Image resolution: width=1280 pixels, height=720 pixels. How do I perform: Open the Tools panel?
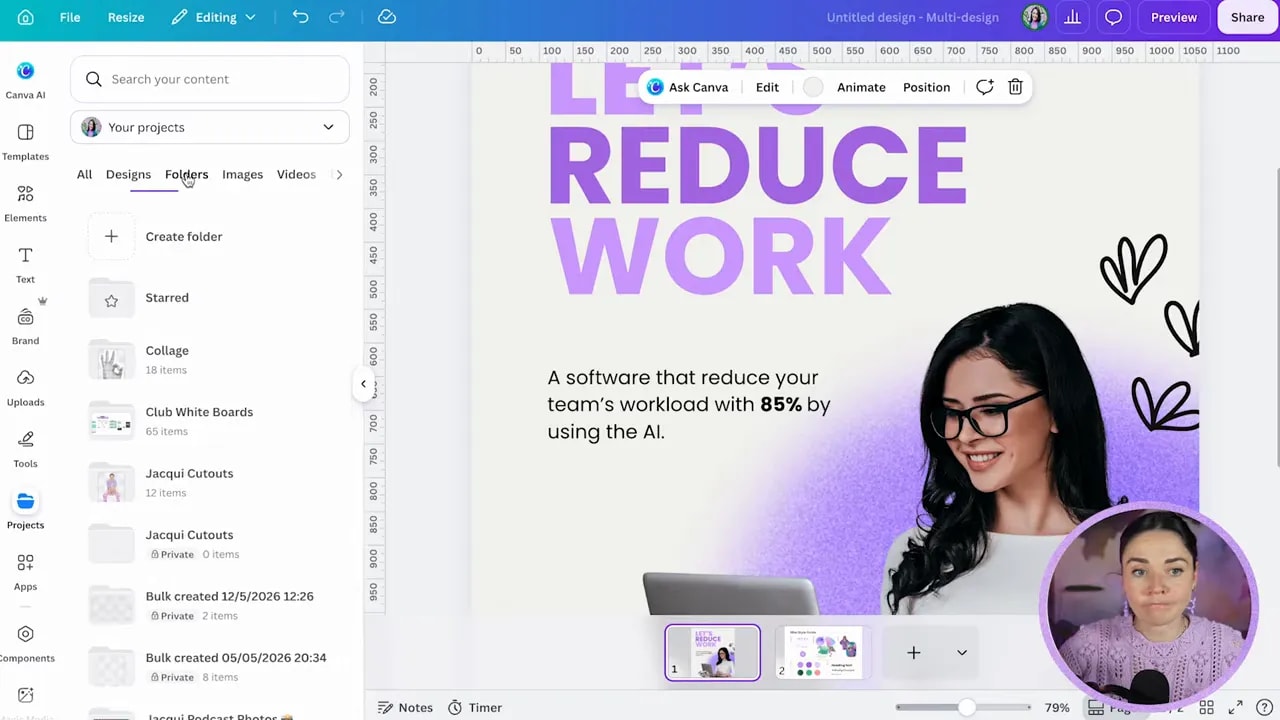click(x=25, y=449)
